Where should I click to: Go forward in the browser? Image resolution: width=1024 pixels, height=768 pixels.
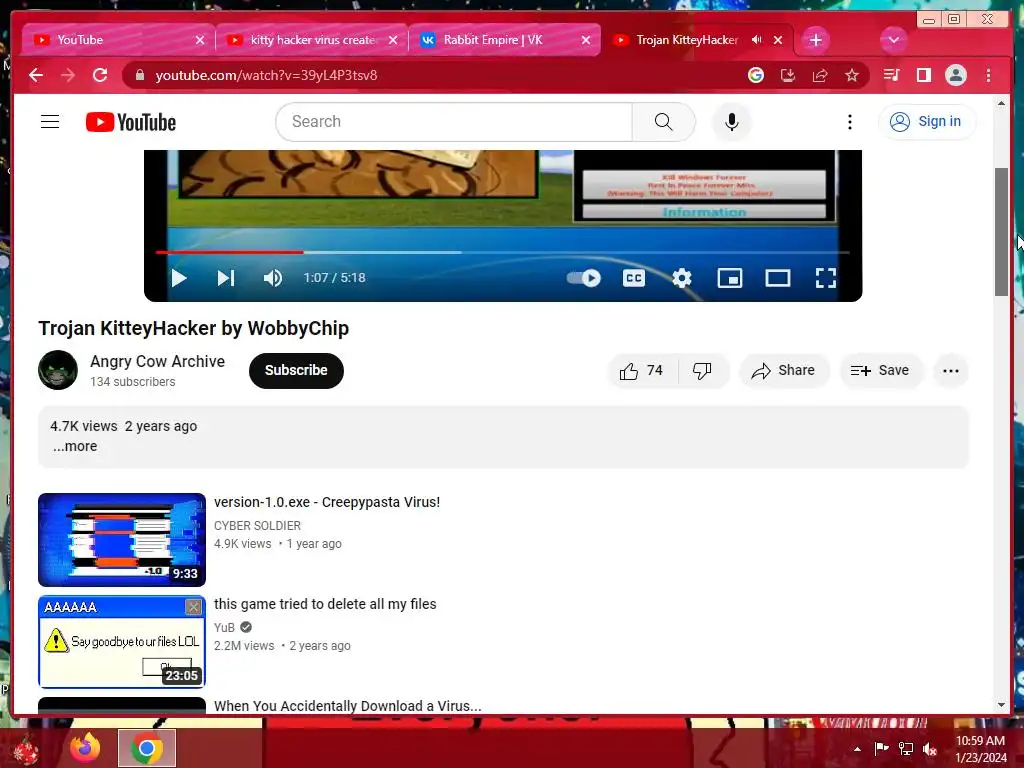68,75
